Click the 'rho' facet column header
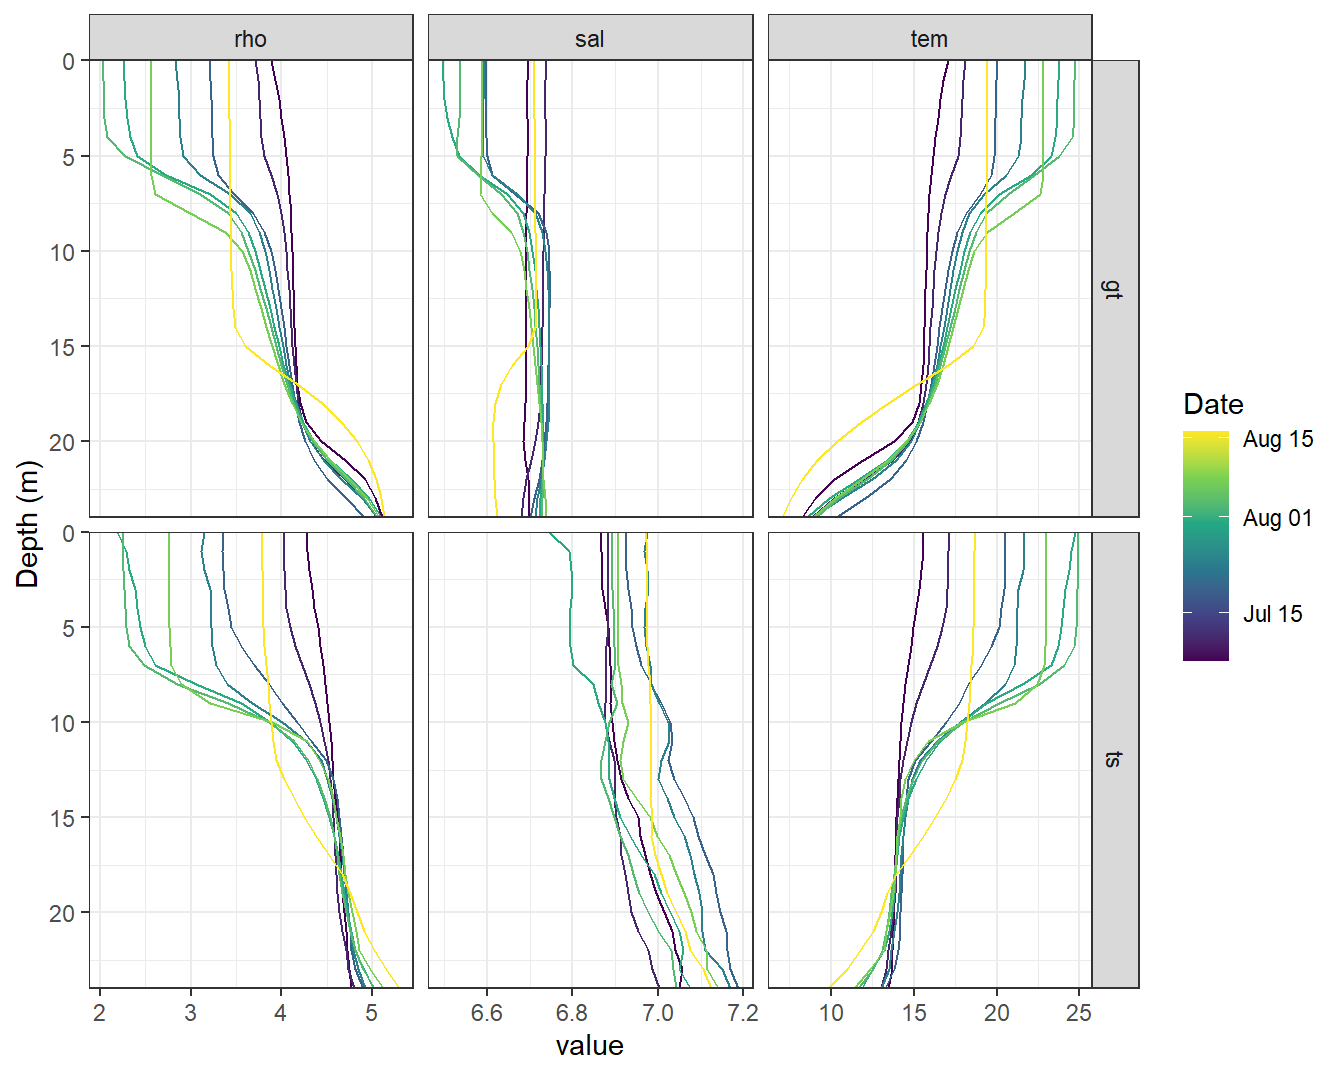Image resolution: width=1344 pixels, height=1075 pixels. (x=251, y=38)
